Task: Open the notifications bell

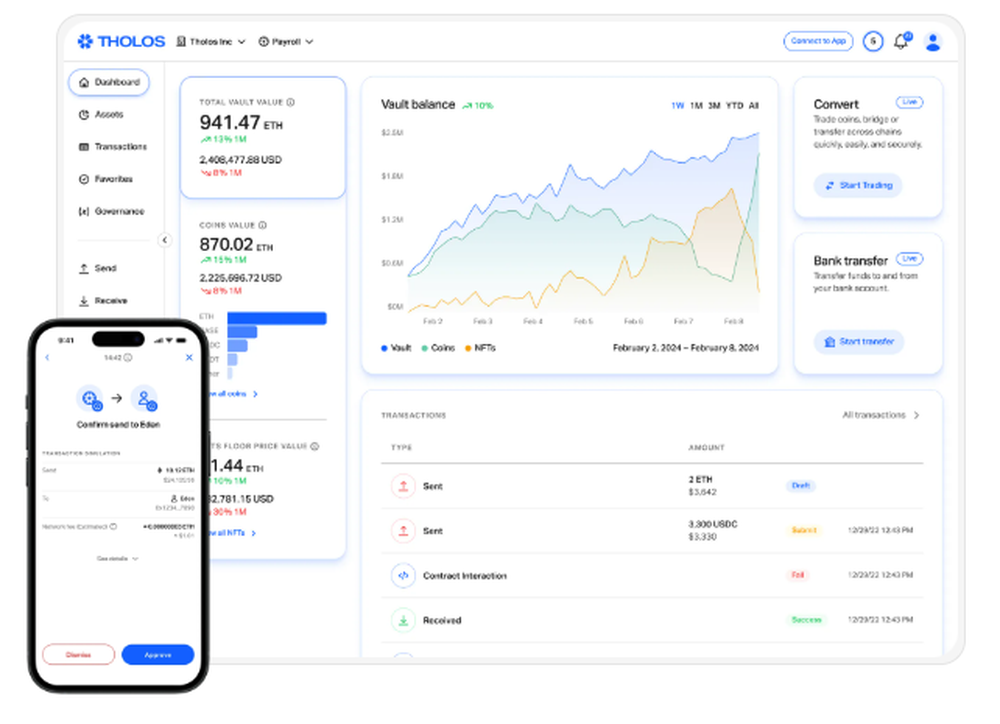Action: [902, 41]
